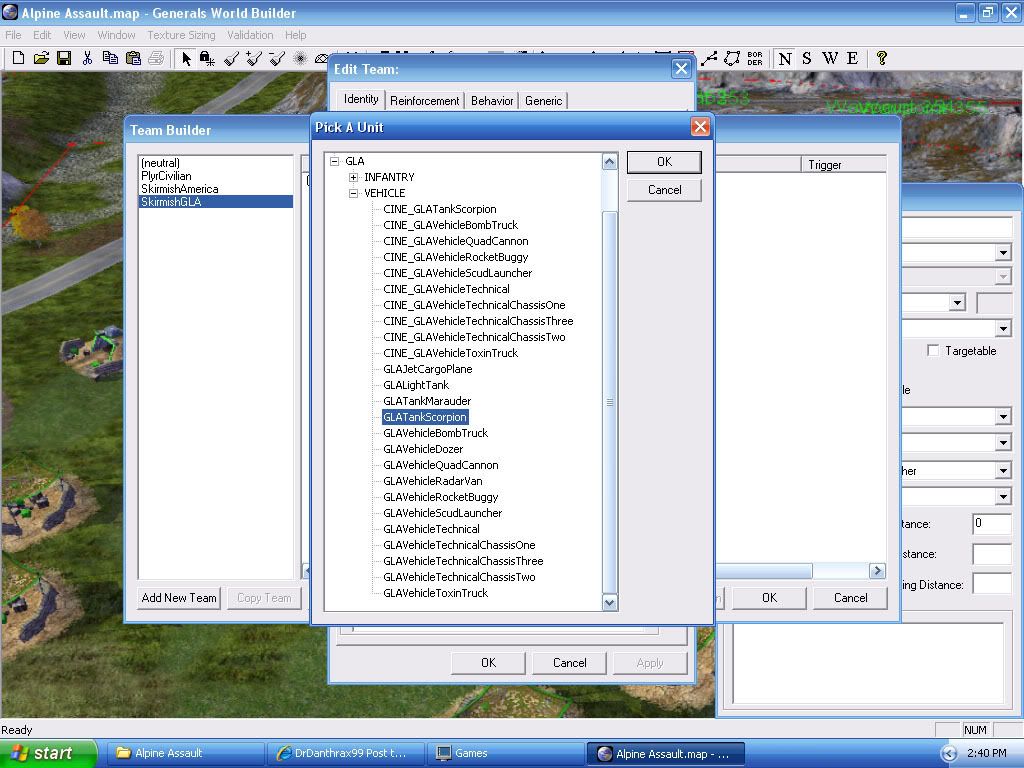The image size is (1024, 768).
Task: Click the Save floppy disk icon
Action: pyautogui.click(x=64, y=58)
